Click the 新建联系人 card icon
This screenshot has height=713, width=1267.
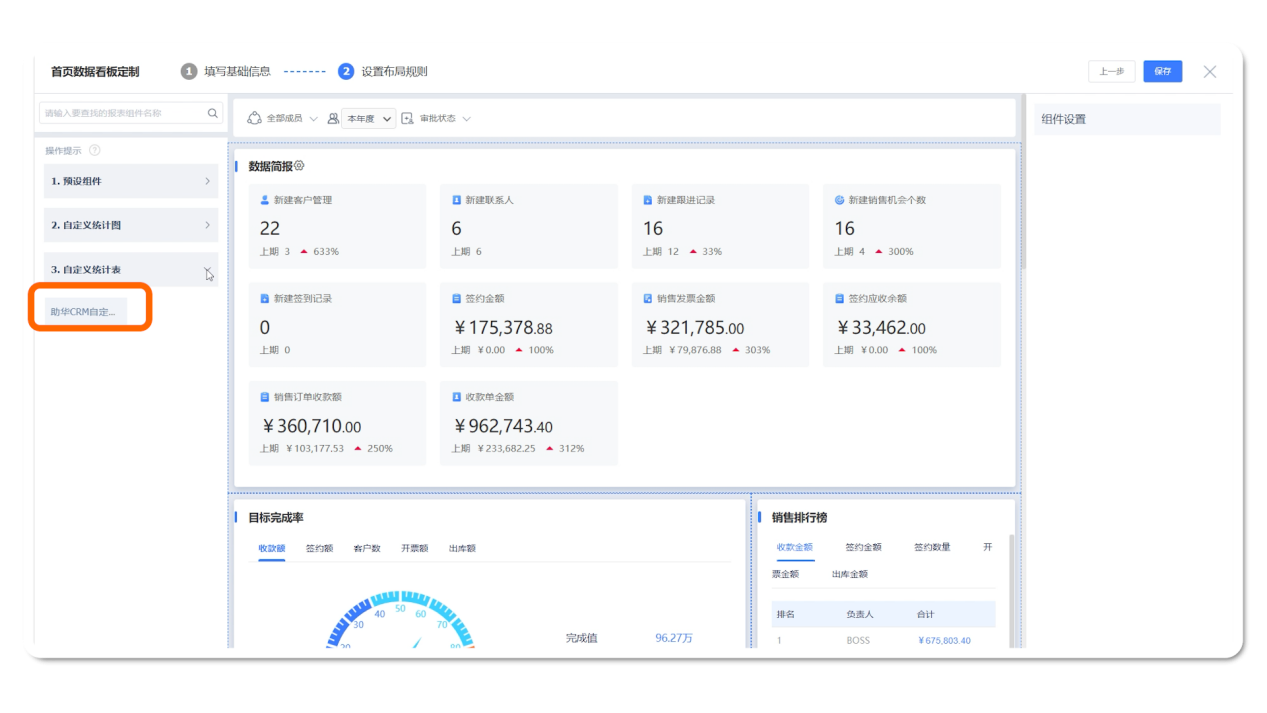(x=456, y=200)
